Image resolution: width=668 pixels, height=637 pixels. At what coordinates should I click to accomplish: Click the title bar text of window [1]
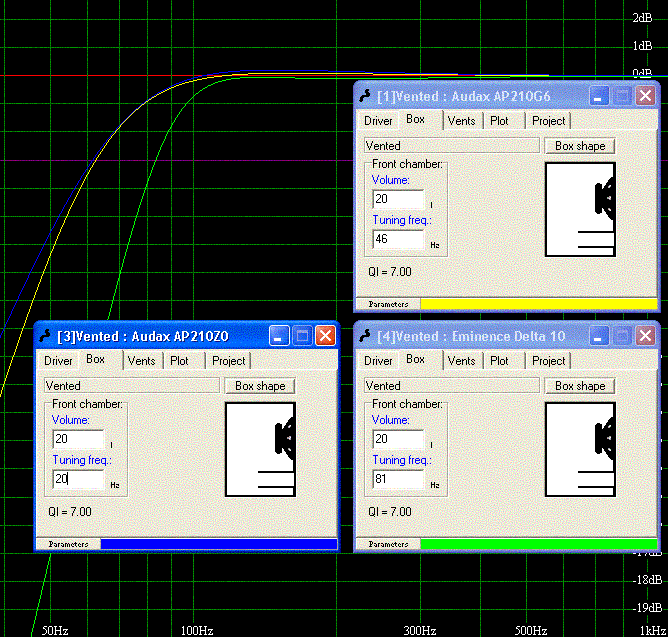(x=464, y=96)
